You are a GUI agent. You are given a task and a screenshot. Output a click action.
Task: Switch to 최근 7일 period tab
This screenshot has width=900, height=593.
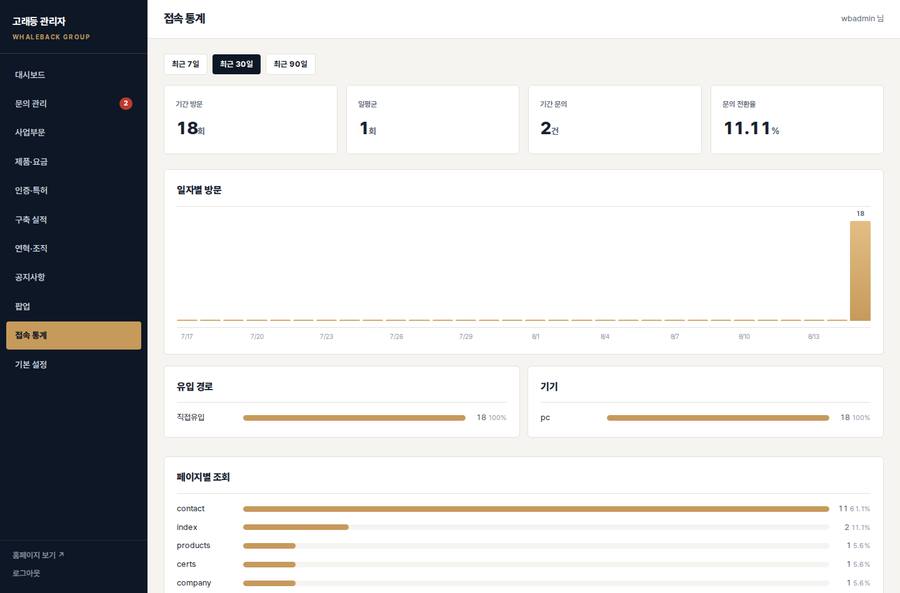pos(185,64)
